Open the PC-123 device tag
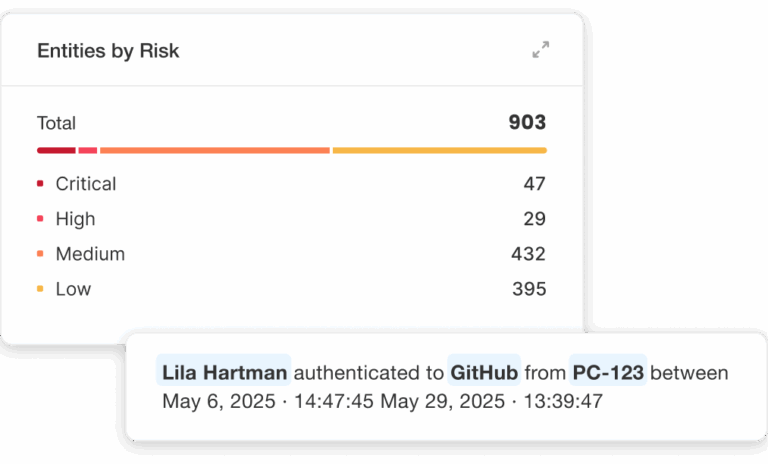 [608, 373]
